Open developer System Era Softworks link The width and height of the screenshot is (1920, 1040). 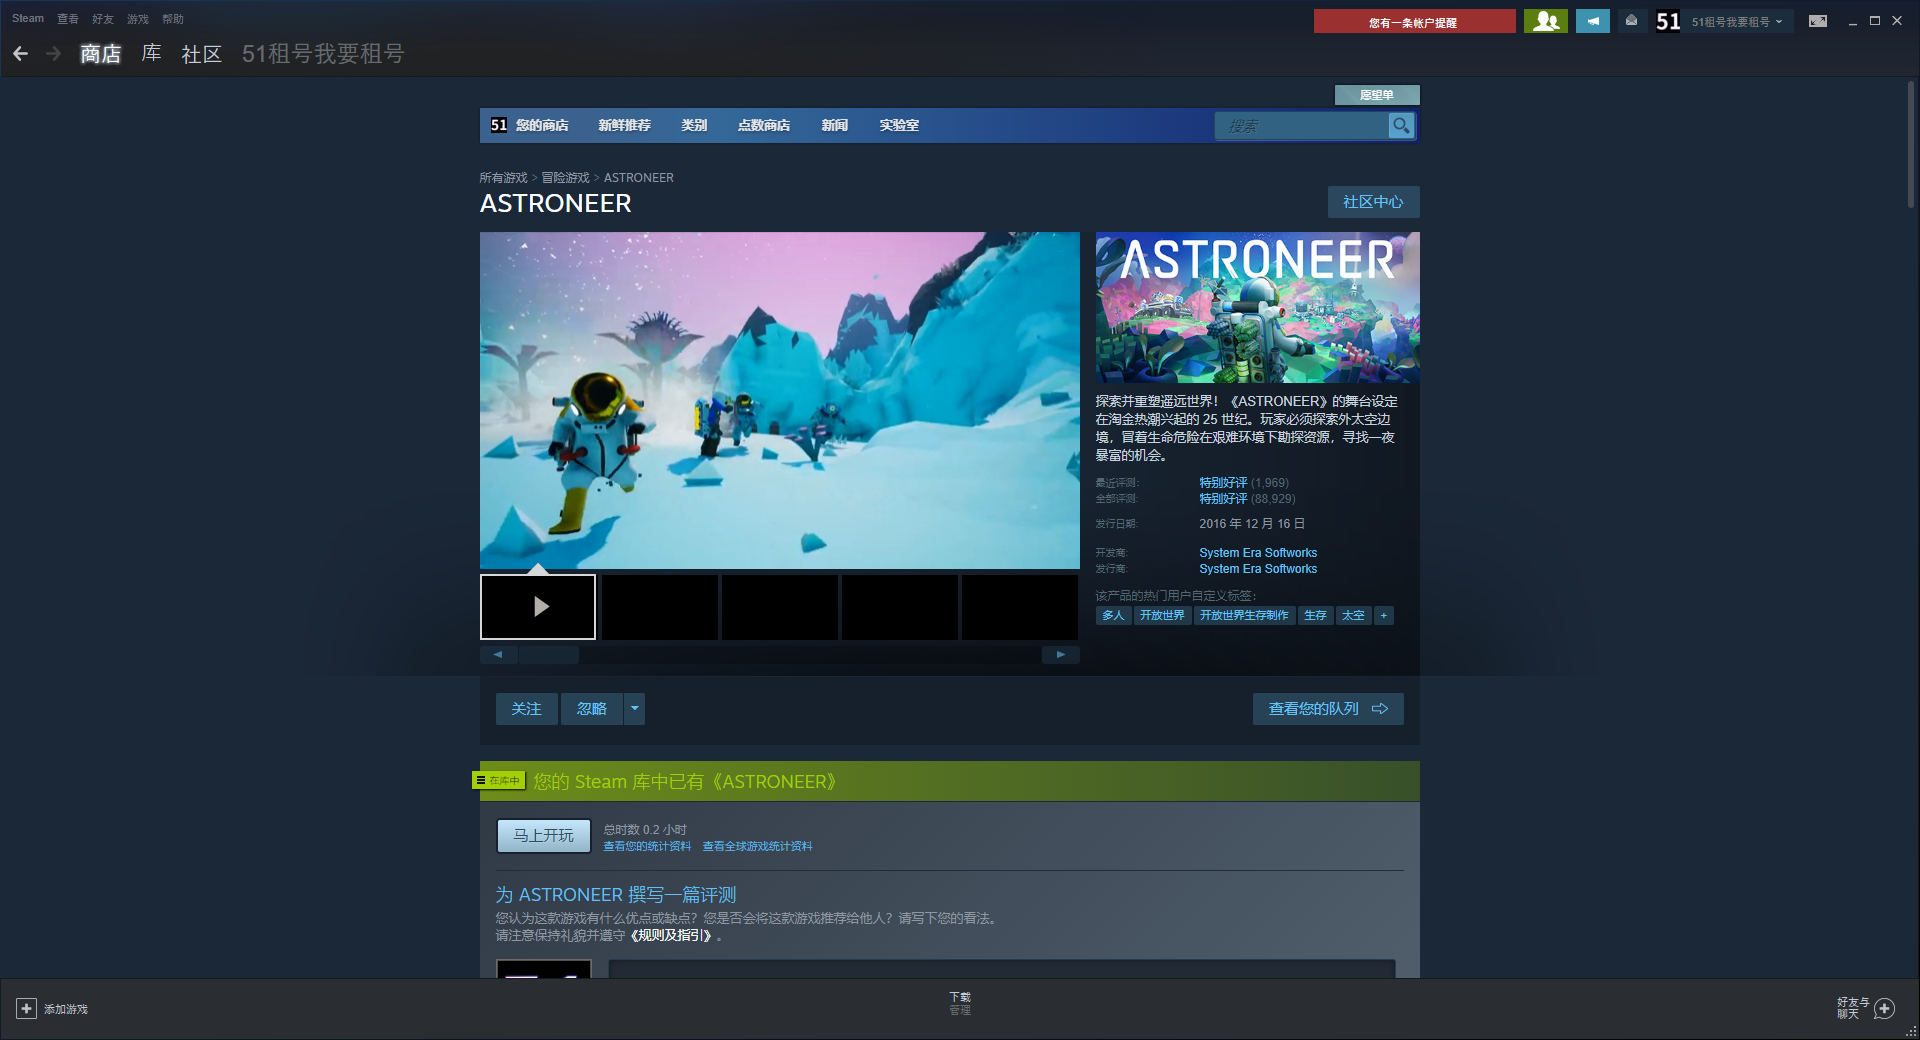click(1258, 553)
